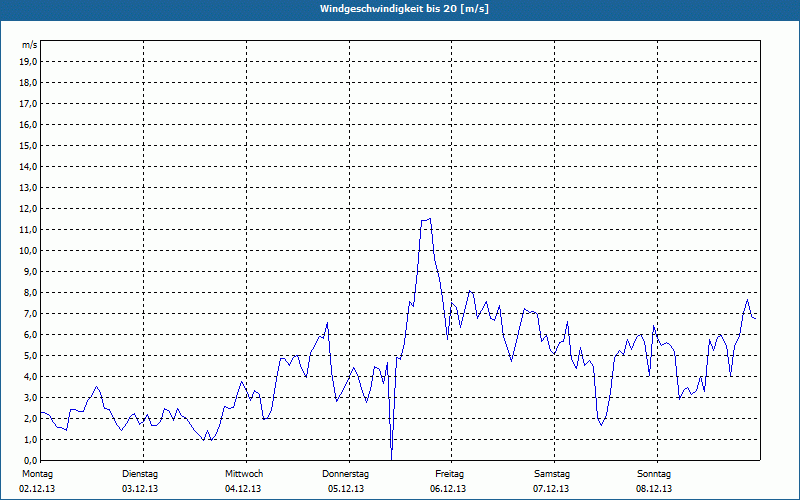Viewport: 800px width, 500px height.
Task: Click the '13,0' axis value
Action: (29, 188)
